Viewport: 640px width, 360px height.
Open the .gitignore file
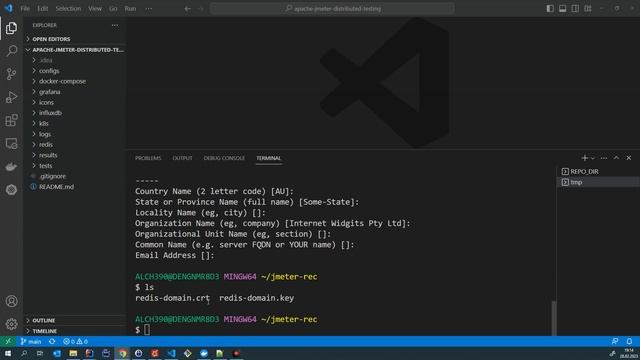click(x=75, y=176)
